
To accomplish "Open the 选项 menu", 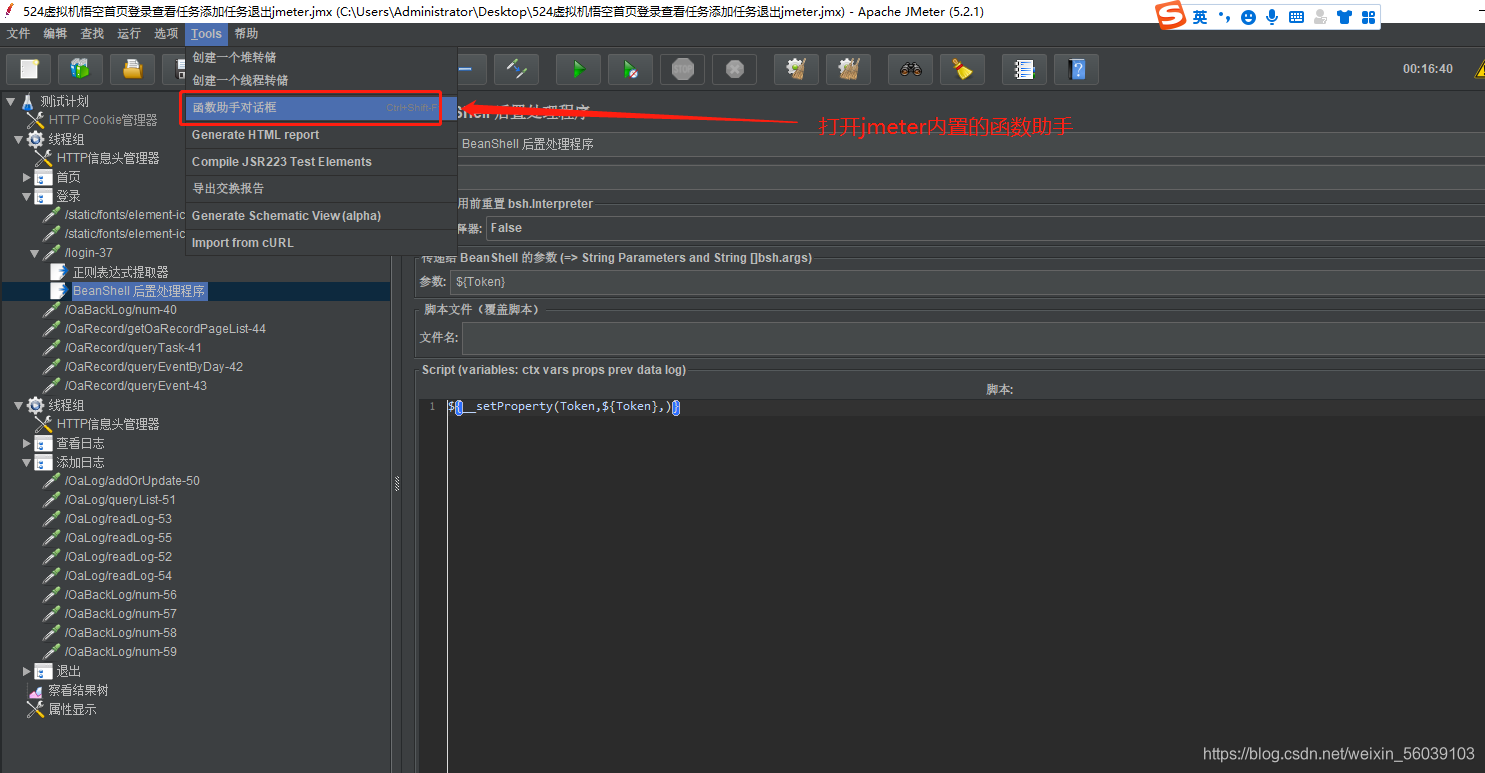I will click(166, 34).
